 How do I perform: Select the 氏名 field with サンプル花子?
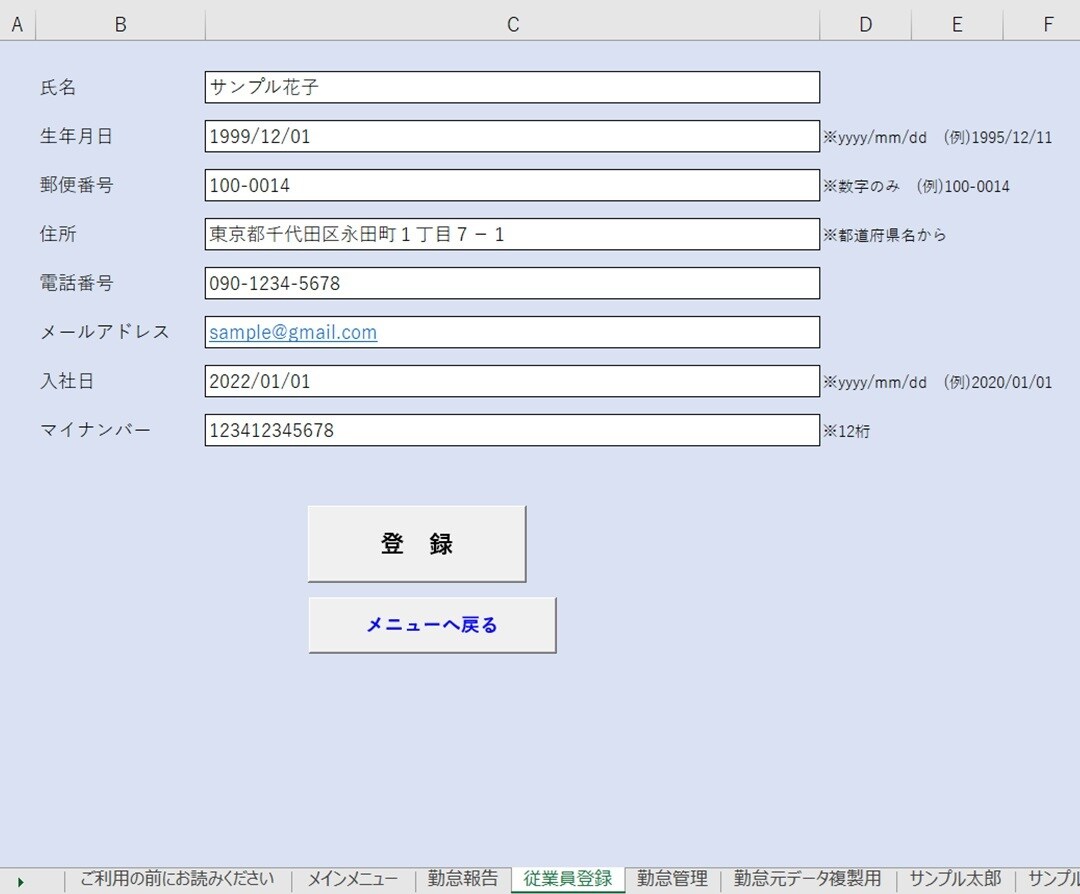click(x=512, y=87)
